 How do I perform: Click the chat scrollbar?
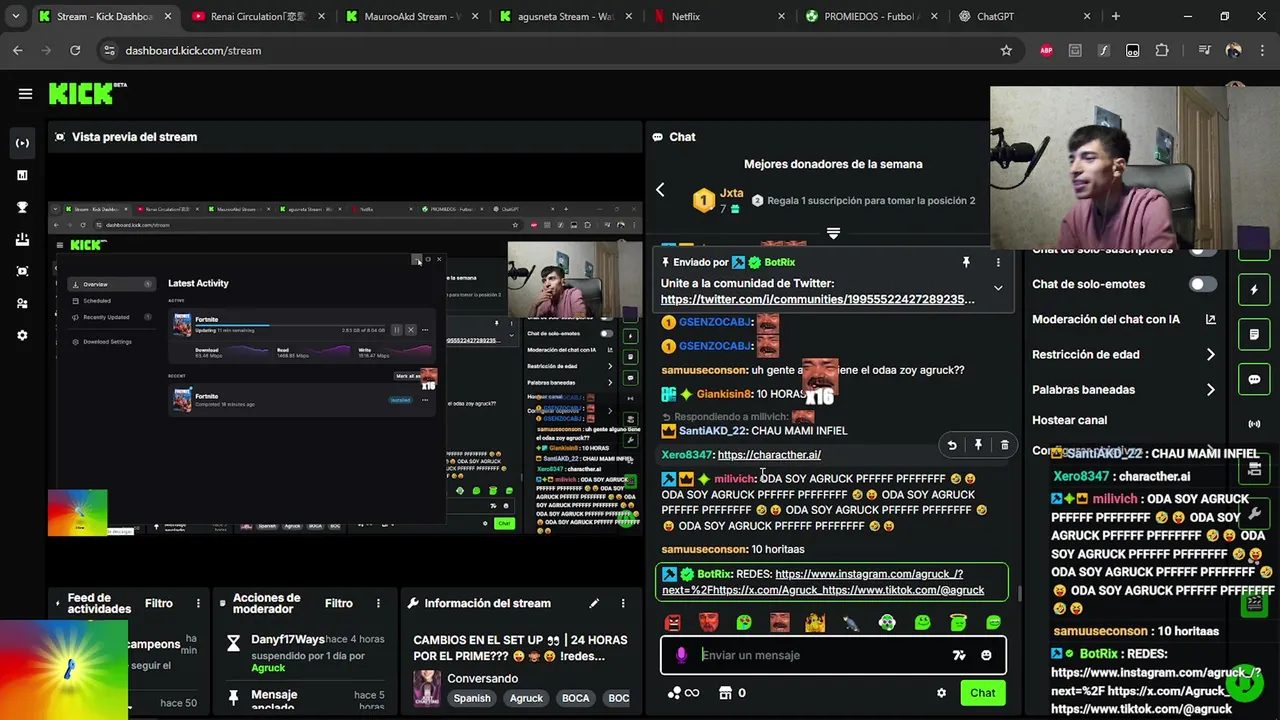1019,592
